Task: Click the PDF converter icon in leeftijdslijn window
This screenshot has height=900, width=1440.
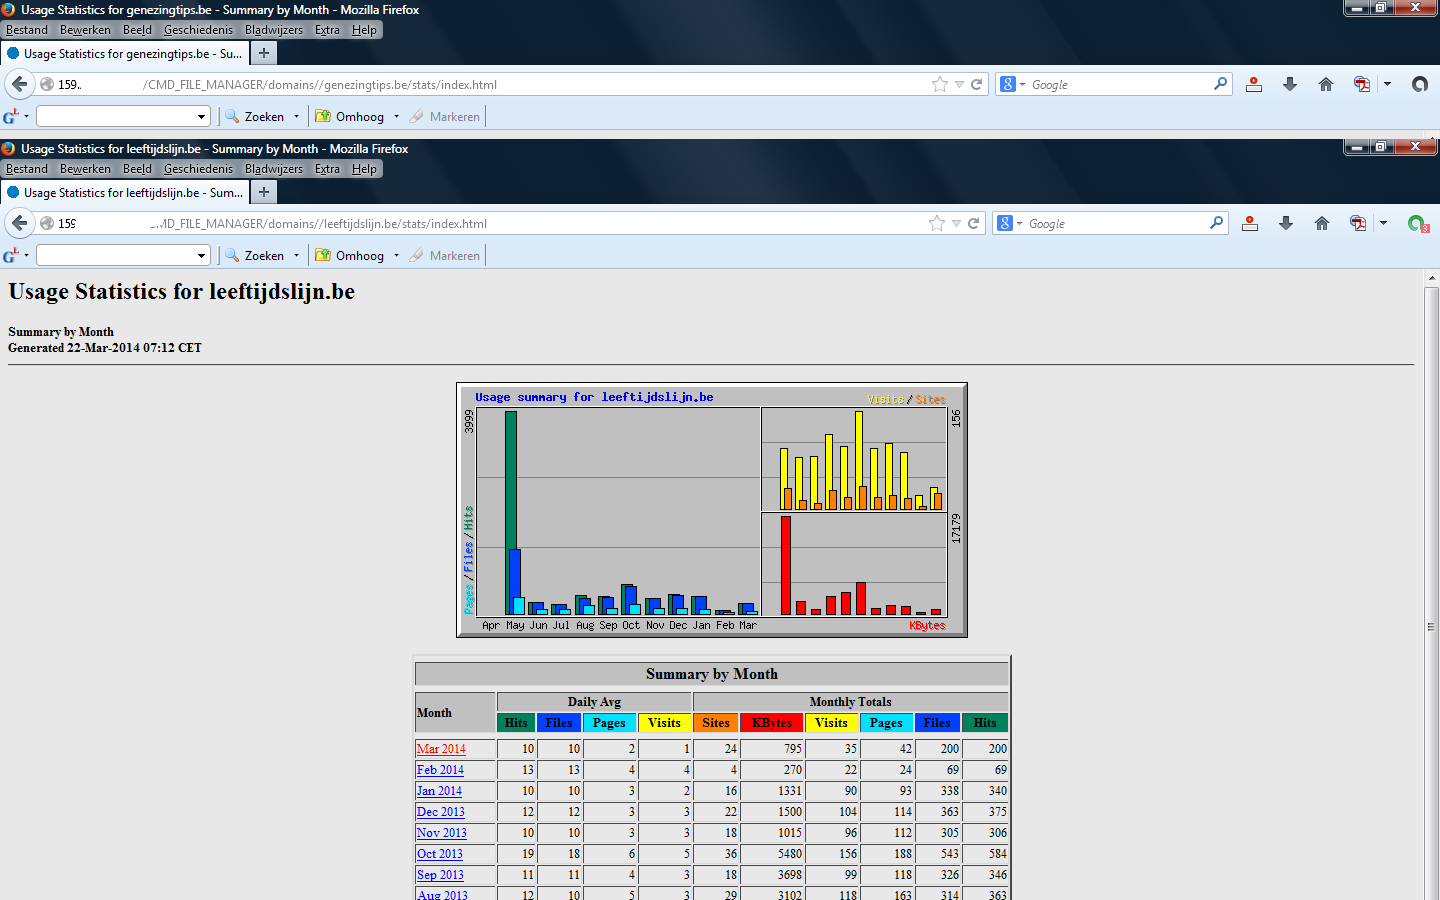Action: 1357,223
